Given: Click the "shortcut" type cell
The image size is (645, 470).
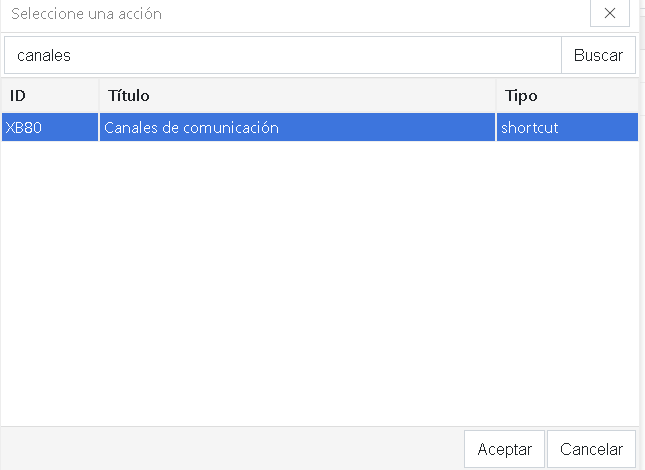Looking at the screenshot, I should 530,128.
